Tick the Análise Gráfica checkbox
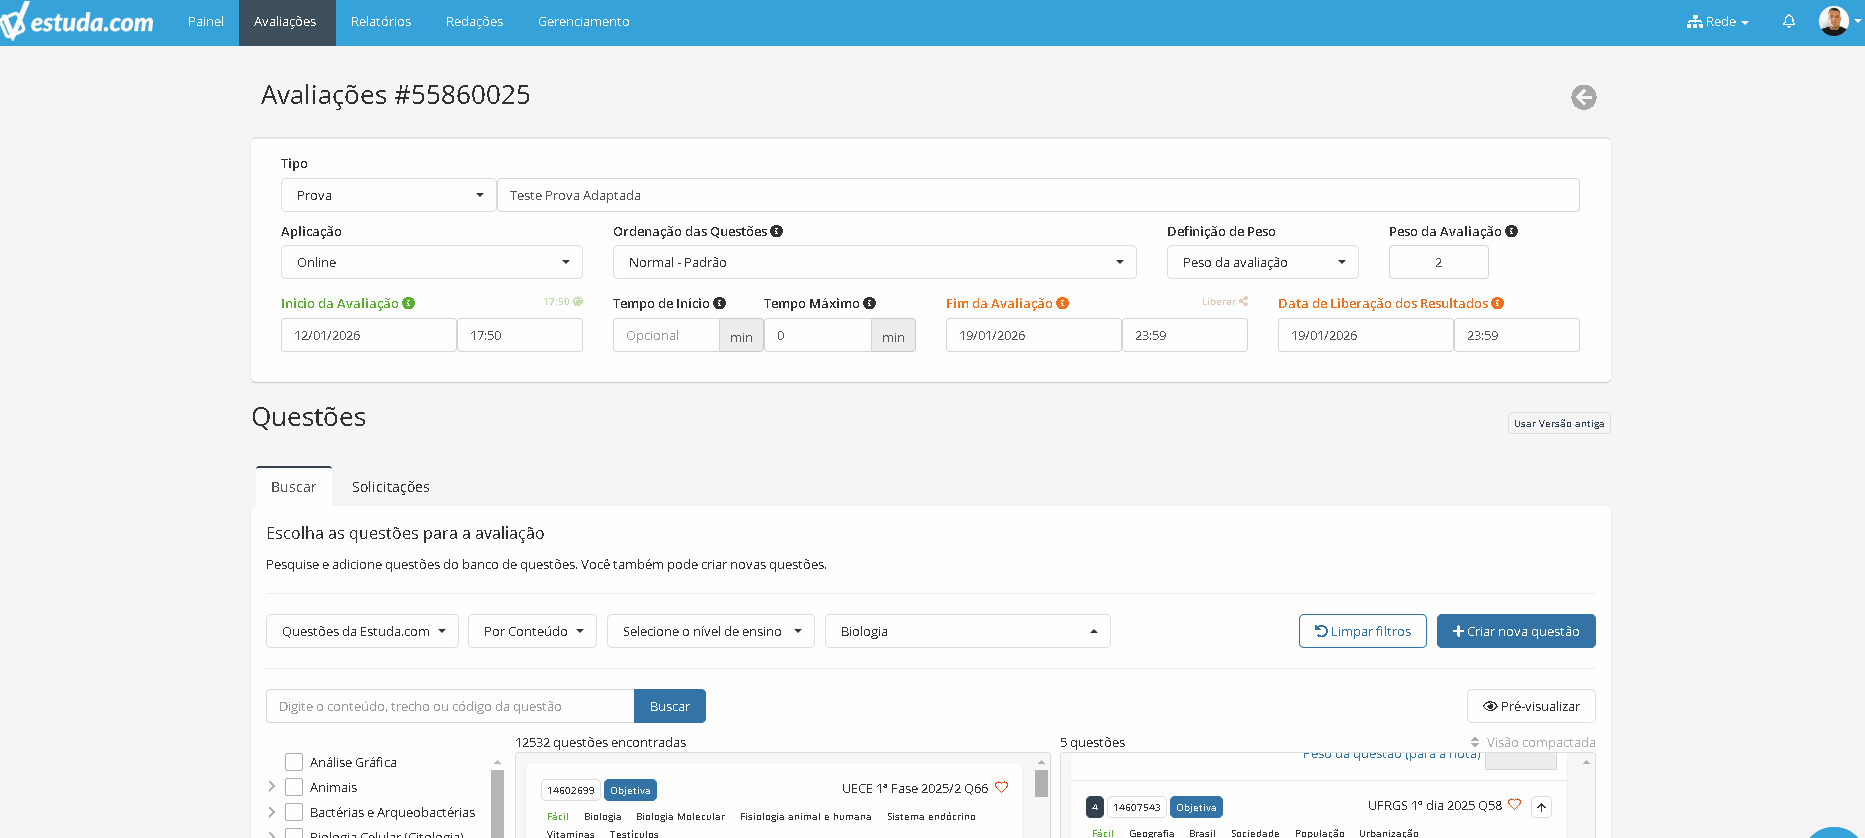This screenshot has height=838, width=1865. pos(294,762)
